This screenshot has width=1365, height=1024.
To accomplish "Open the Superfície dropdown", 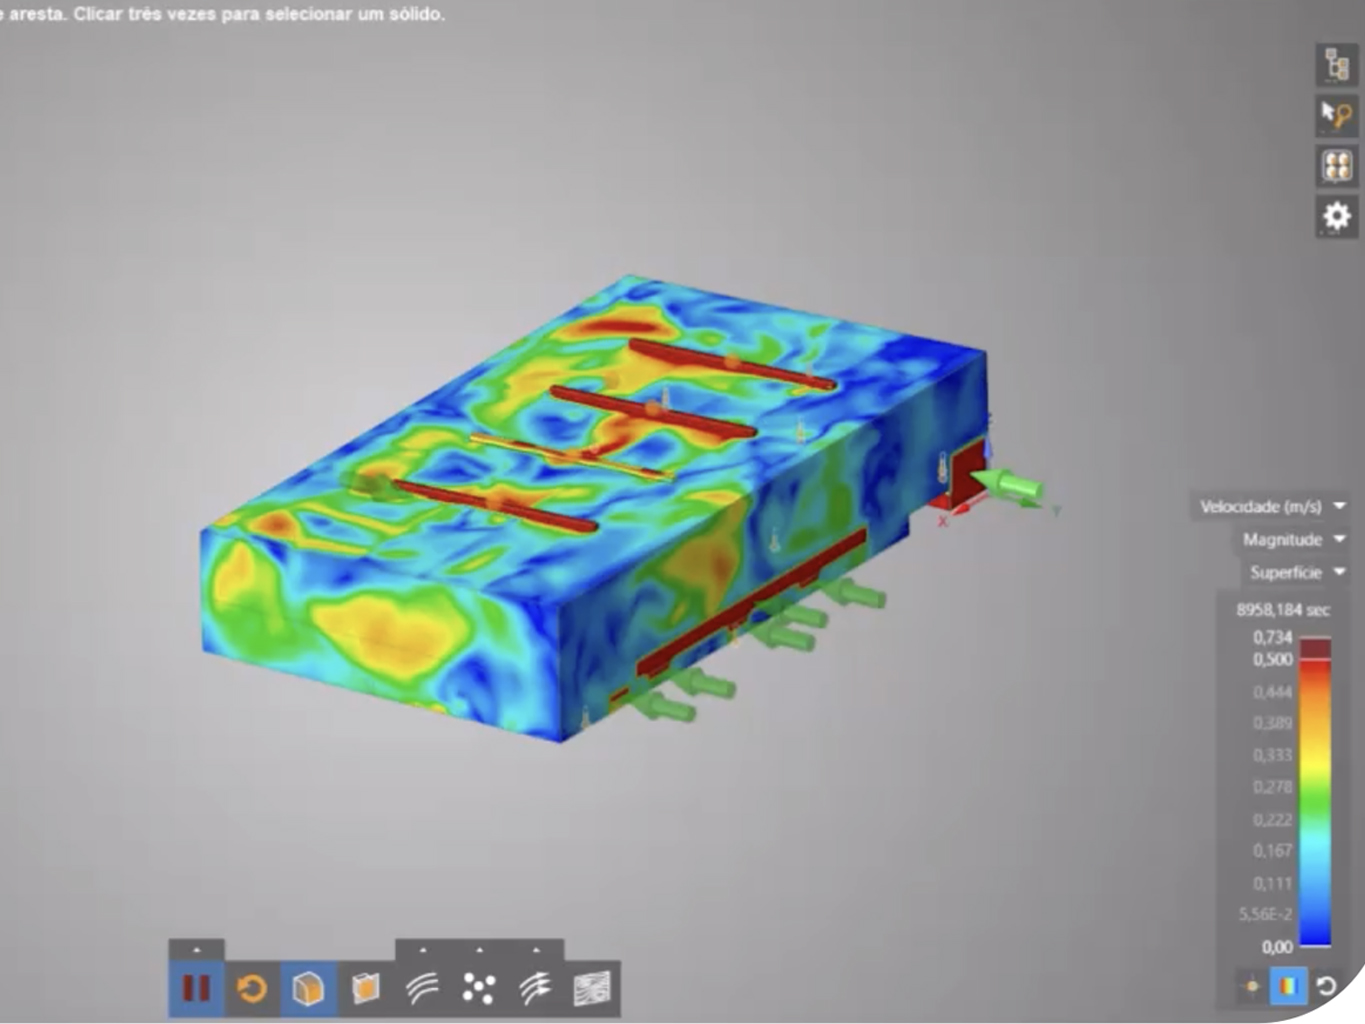I will (1296, 573).
